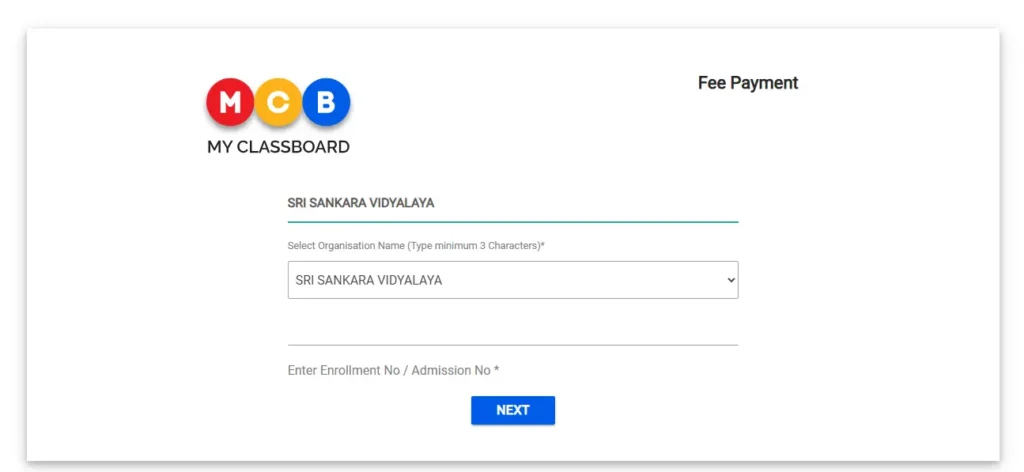Image resolution: width=1024 pixels, height=472 pixels.
Task: Click the empty enrollment number input line
Action: [512, 333]
